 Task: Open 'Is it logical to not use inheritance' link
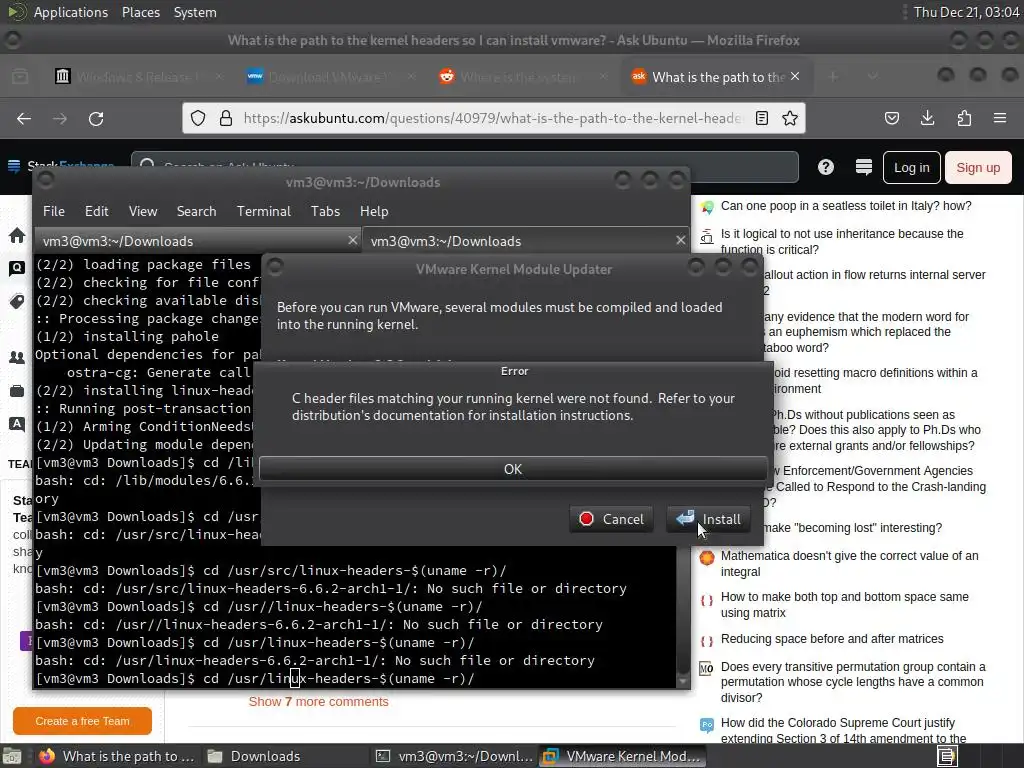pyautogui.click(x=842, y=242)
